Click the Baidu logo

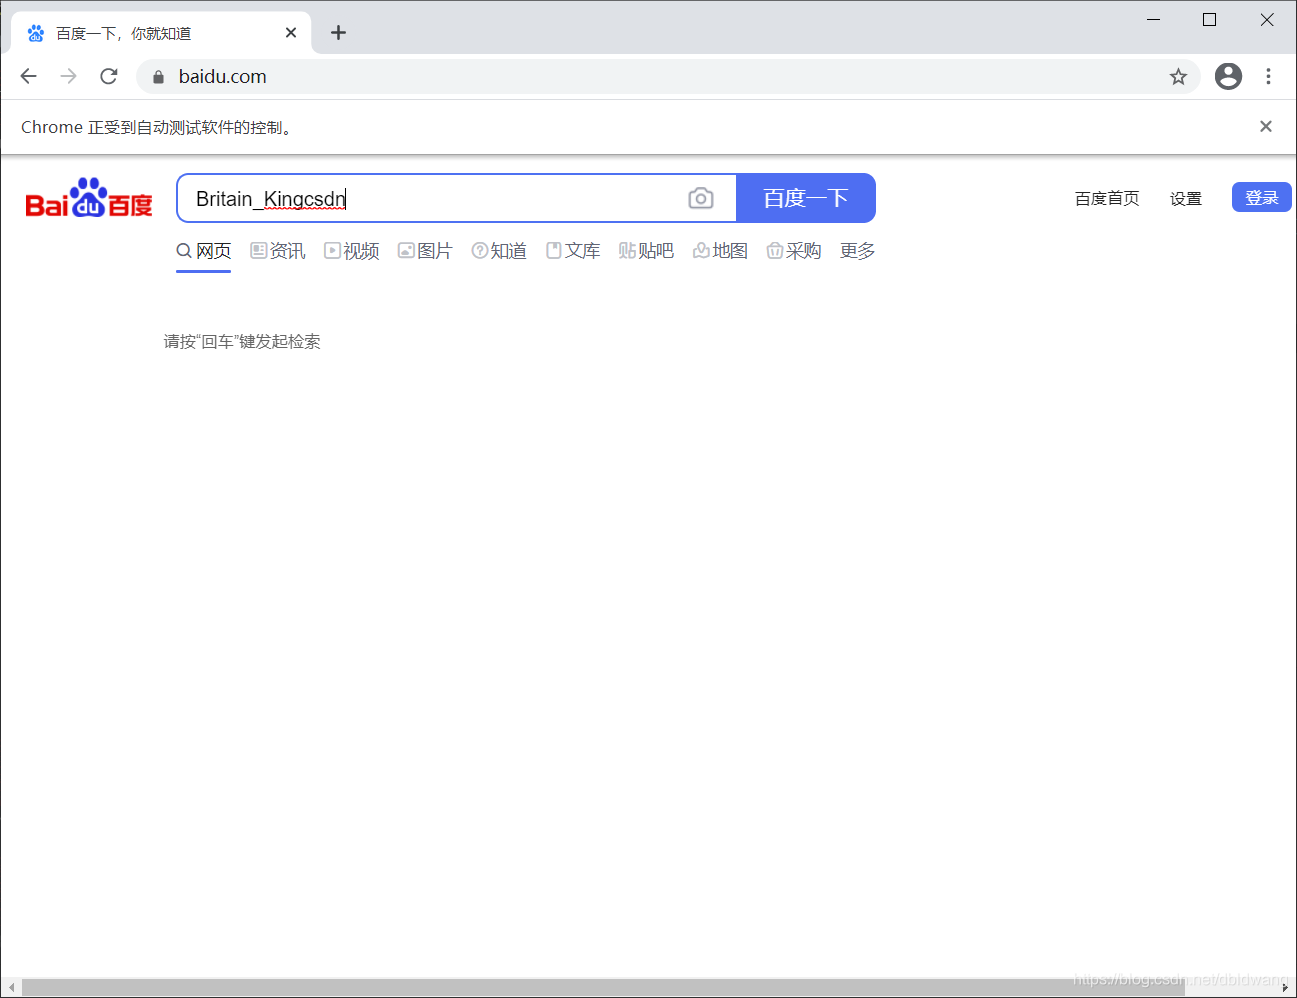[x=89, y=198]
